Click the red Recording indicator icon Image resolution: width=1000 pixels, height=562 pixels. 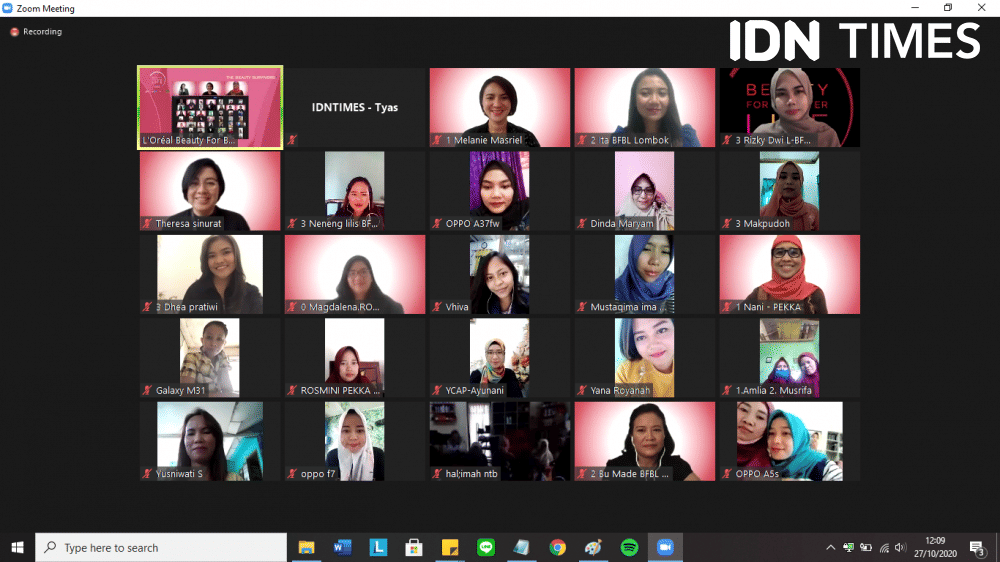point(14,32)
